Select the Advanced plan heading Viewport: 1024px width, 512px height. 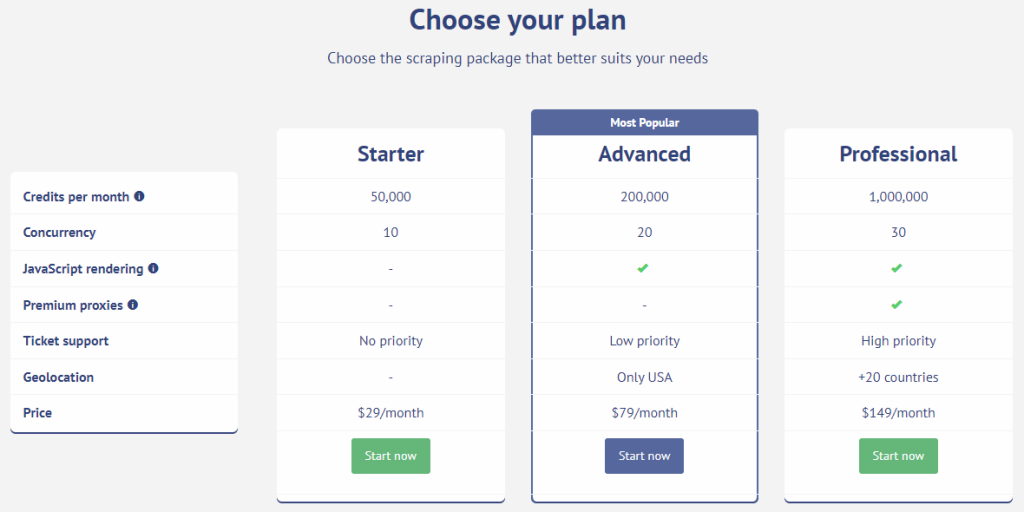(644, 154)
